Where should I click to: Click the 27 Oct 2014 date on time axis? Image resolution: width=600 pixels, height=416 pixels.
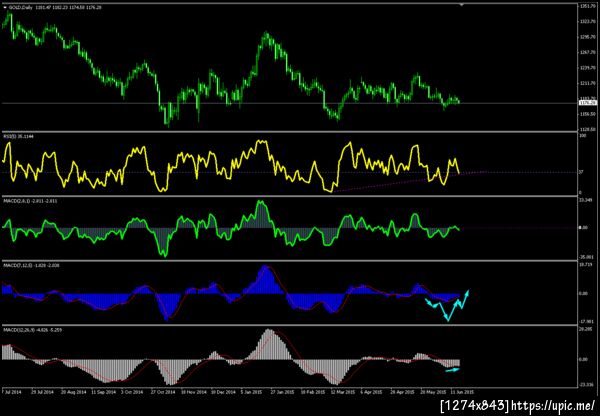pyautogui.click(x=163, y=392)
